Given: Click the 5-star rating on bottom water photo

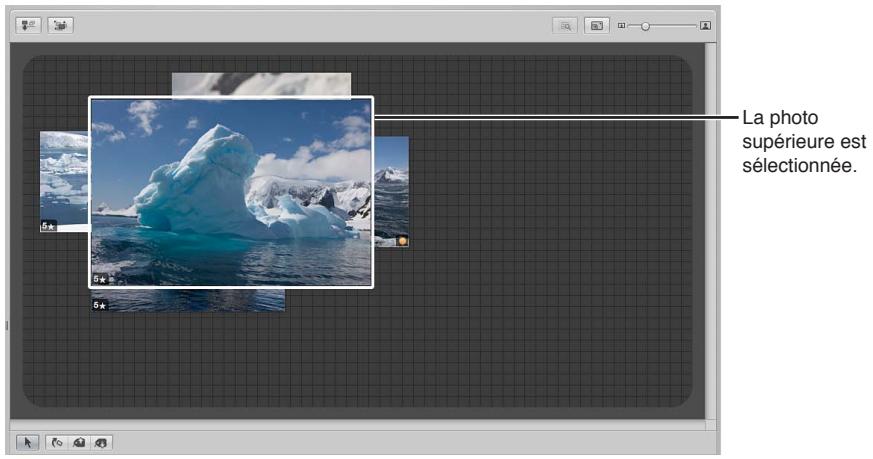Looking at the screenshot, I should [100, 305].
